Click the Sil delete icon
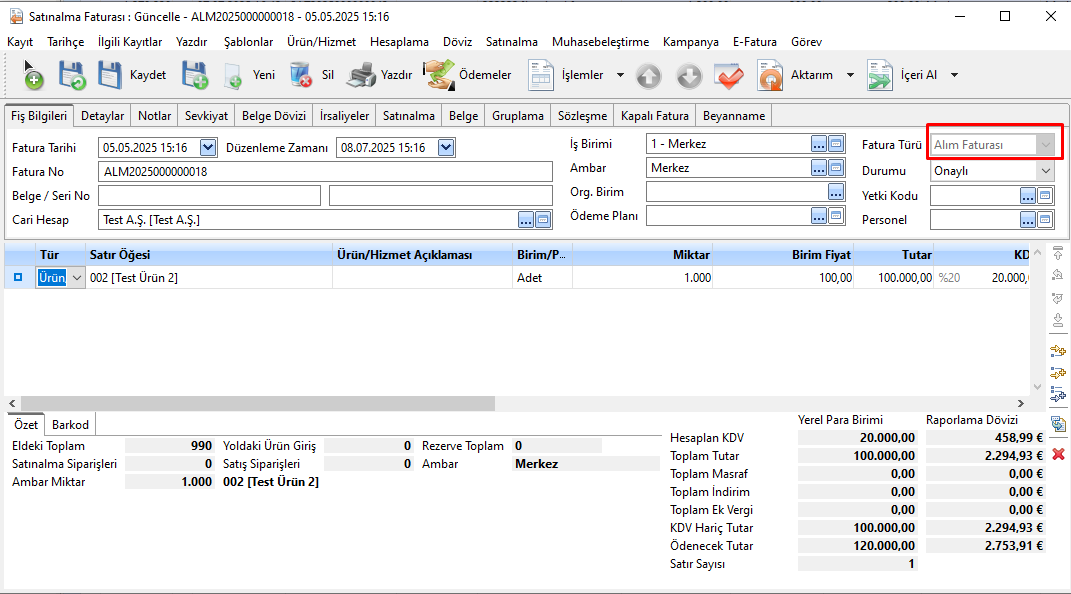The width and height of the screenshot is (1071, 594). click(301, 75)
